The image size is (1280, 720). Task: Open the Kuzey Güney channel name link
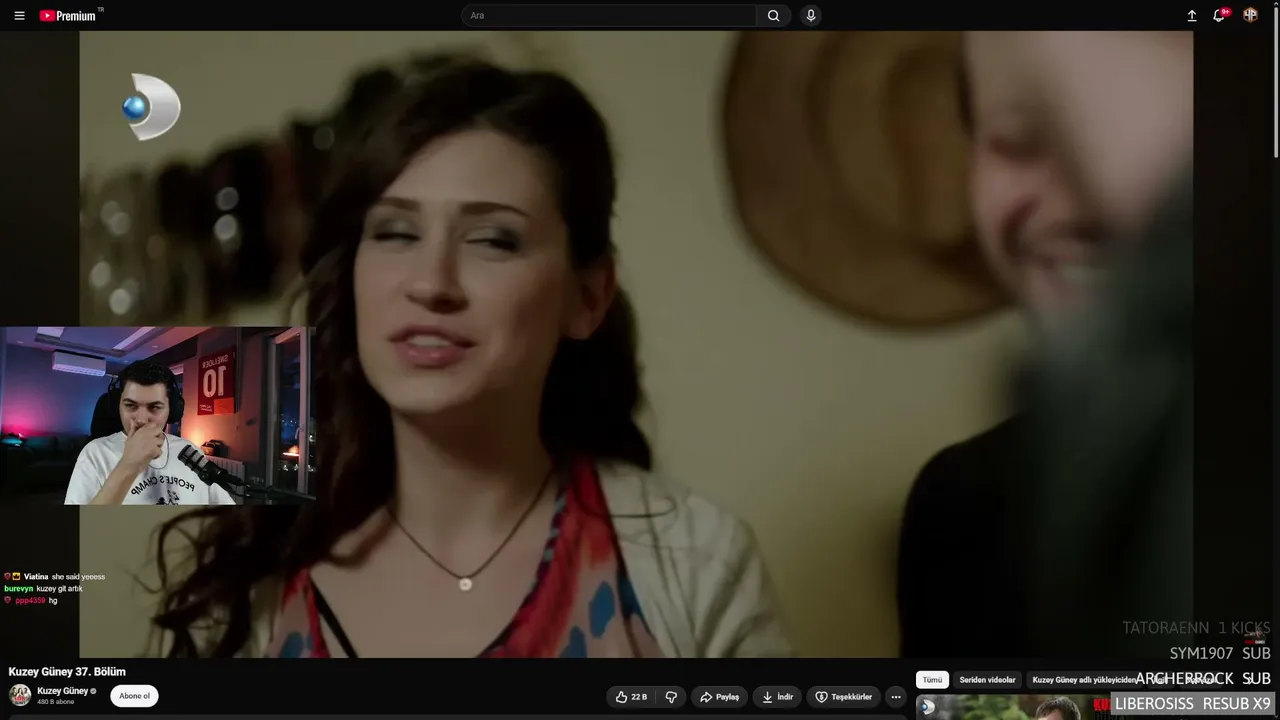(x=62, y=691)
